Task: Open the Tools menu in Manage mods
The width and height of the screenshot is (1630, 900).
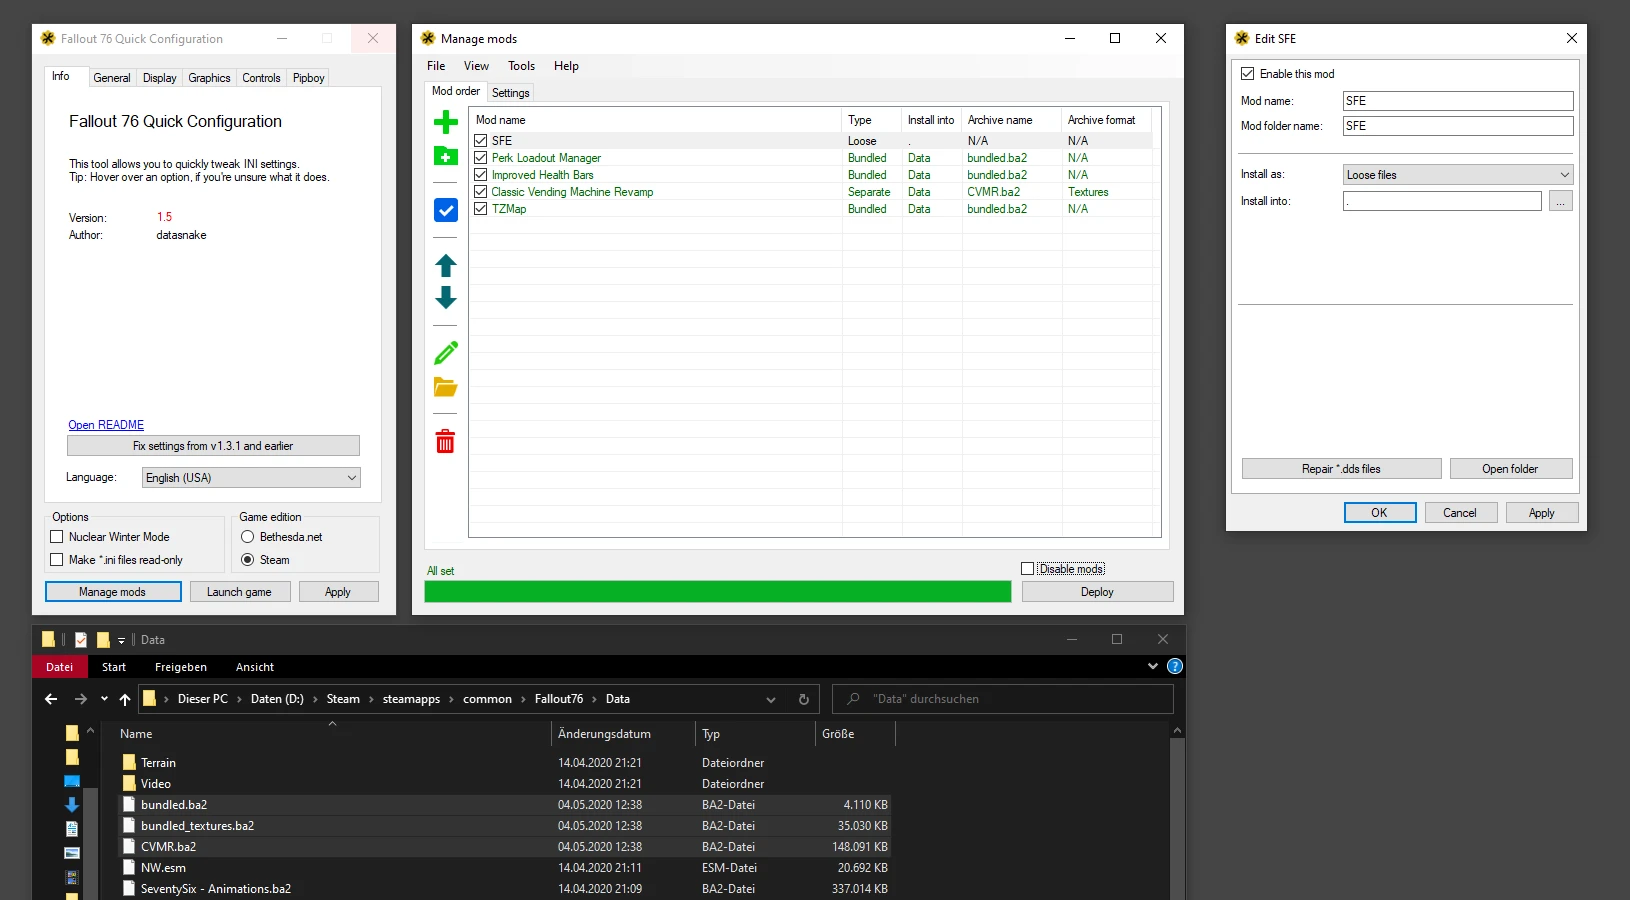Action: tap(521, 66)
